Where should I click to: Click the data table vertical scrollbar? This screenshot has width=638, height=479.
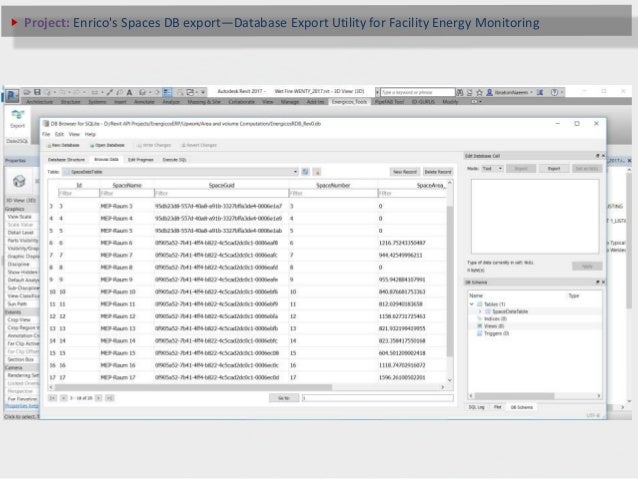(450, 282)
